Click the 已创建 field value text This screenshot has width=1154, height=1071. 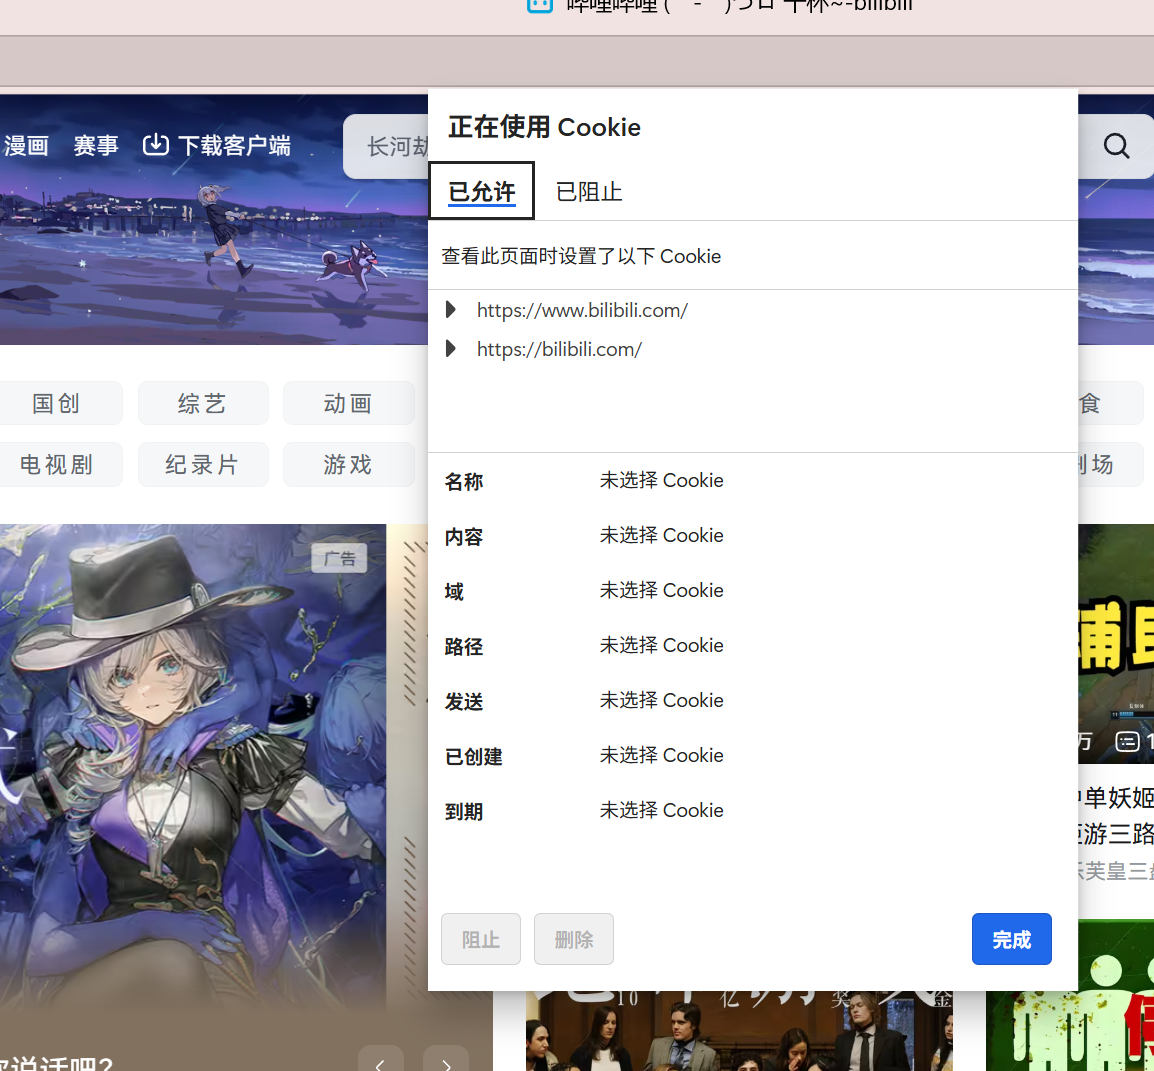pos(661,755)
